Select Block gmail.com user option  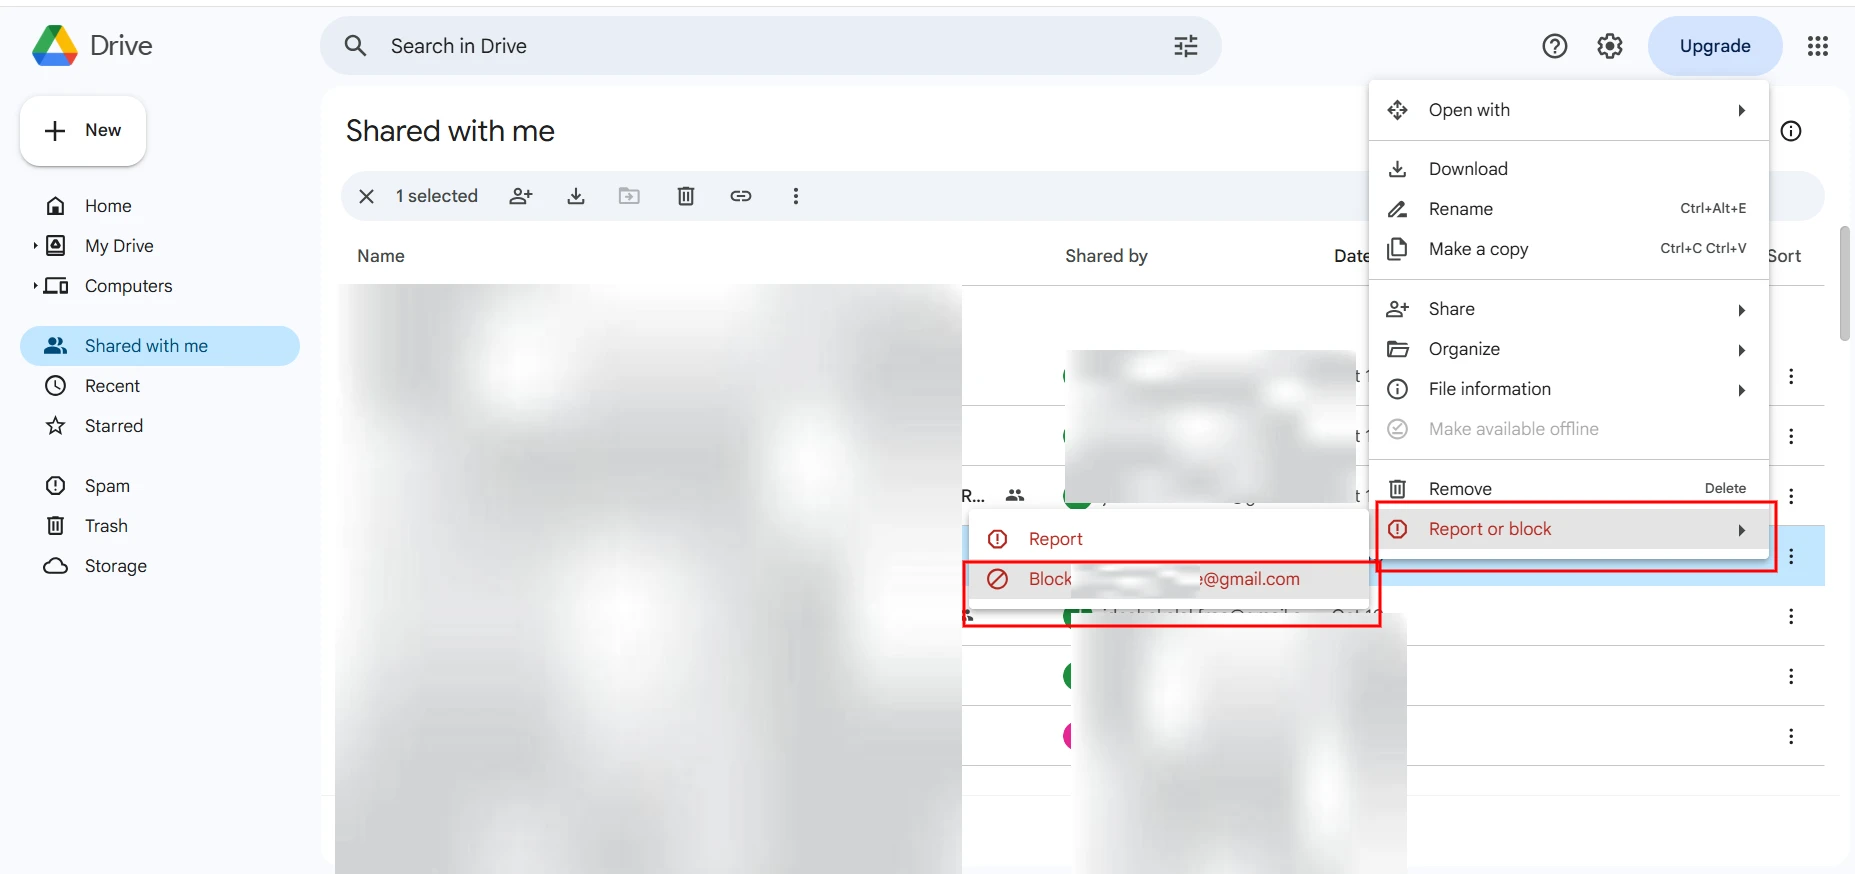point(1164,579)
